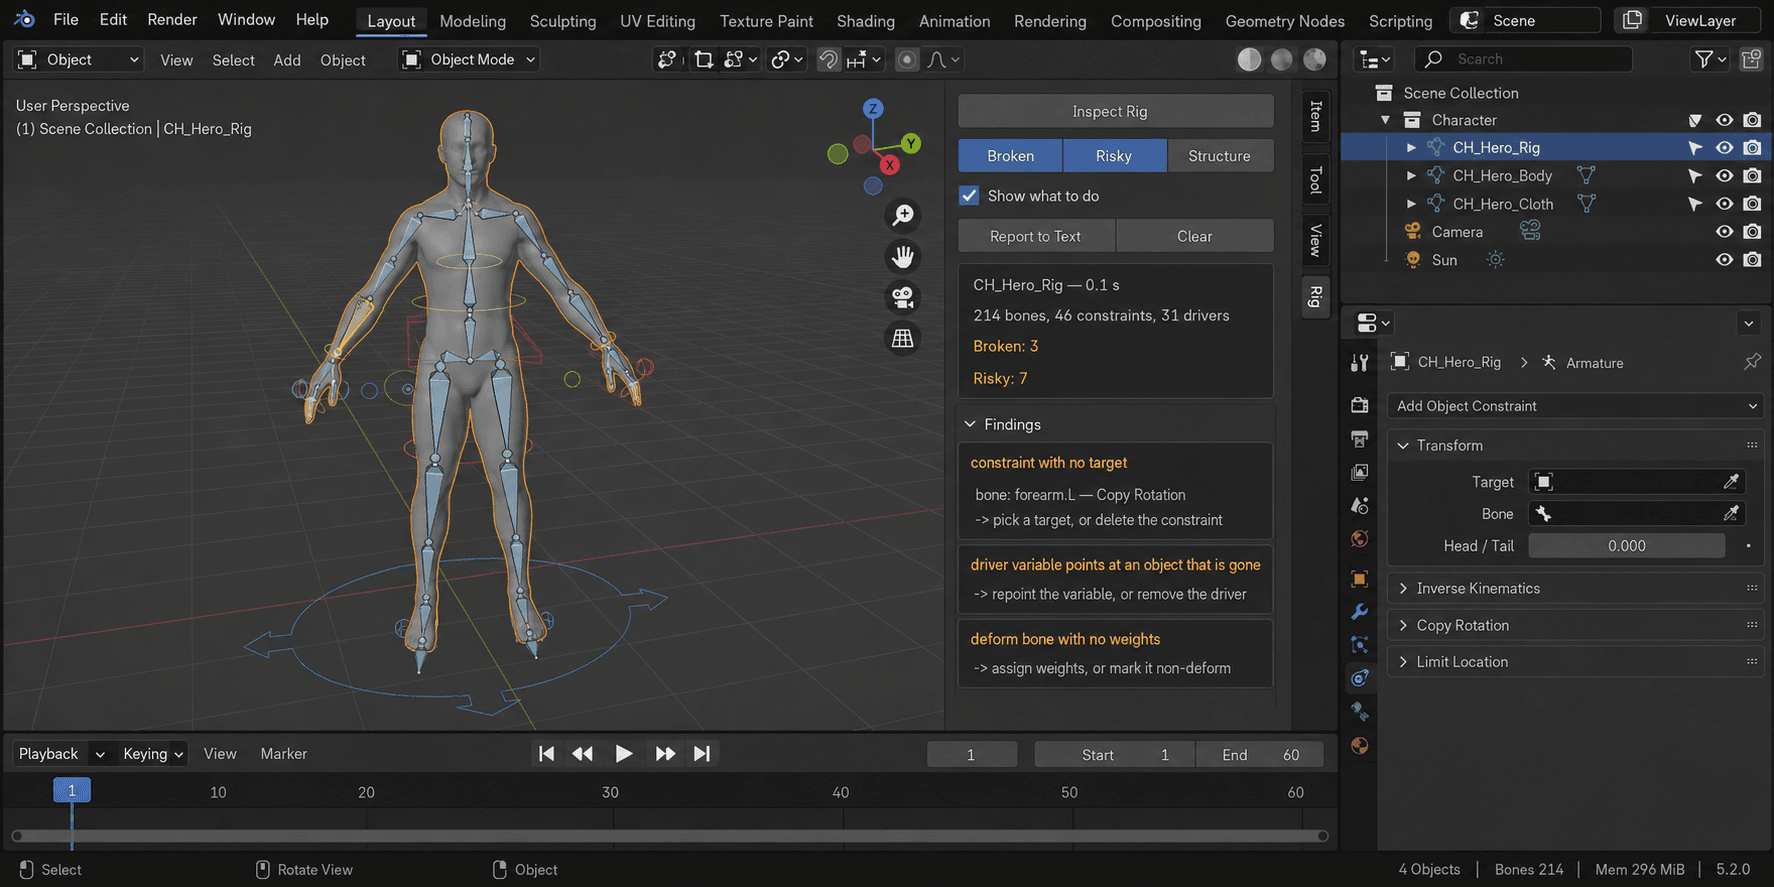
Task: Click the Inspect Rig button
Action: [1116, 111]
